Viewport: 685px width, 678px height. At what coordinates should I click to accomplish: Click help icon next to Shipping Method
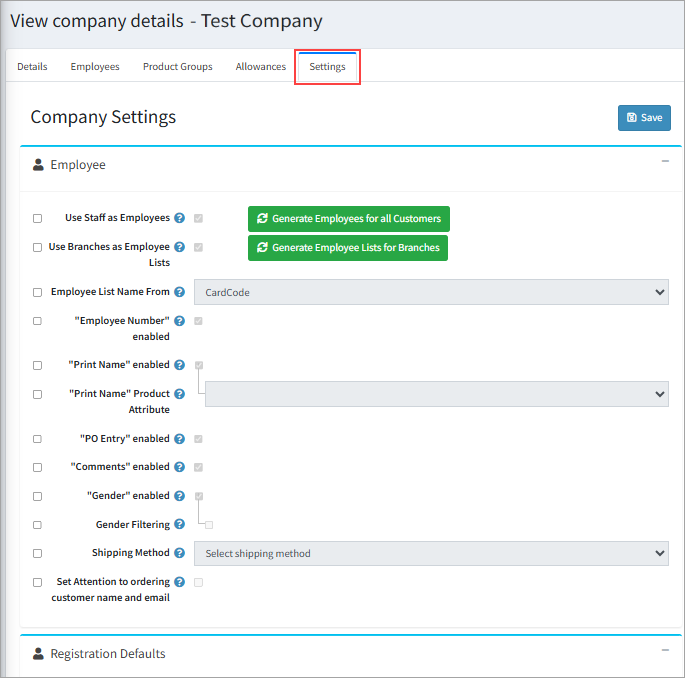pos(180,553)
